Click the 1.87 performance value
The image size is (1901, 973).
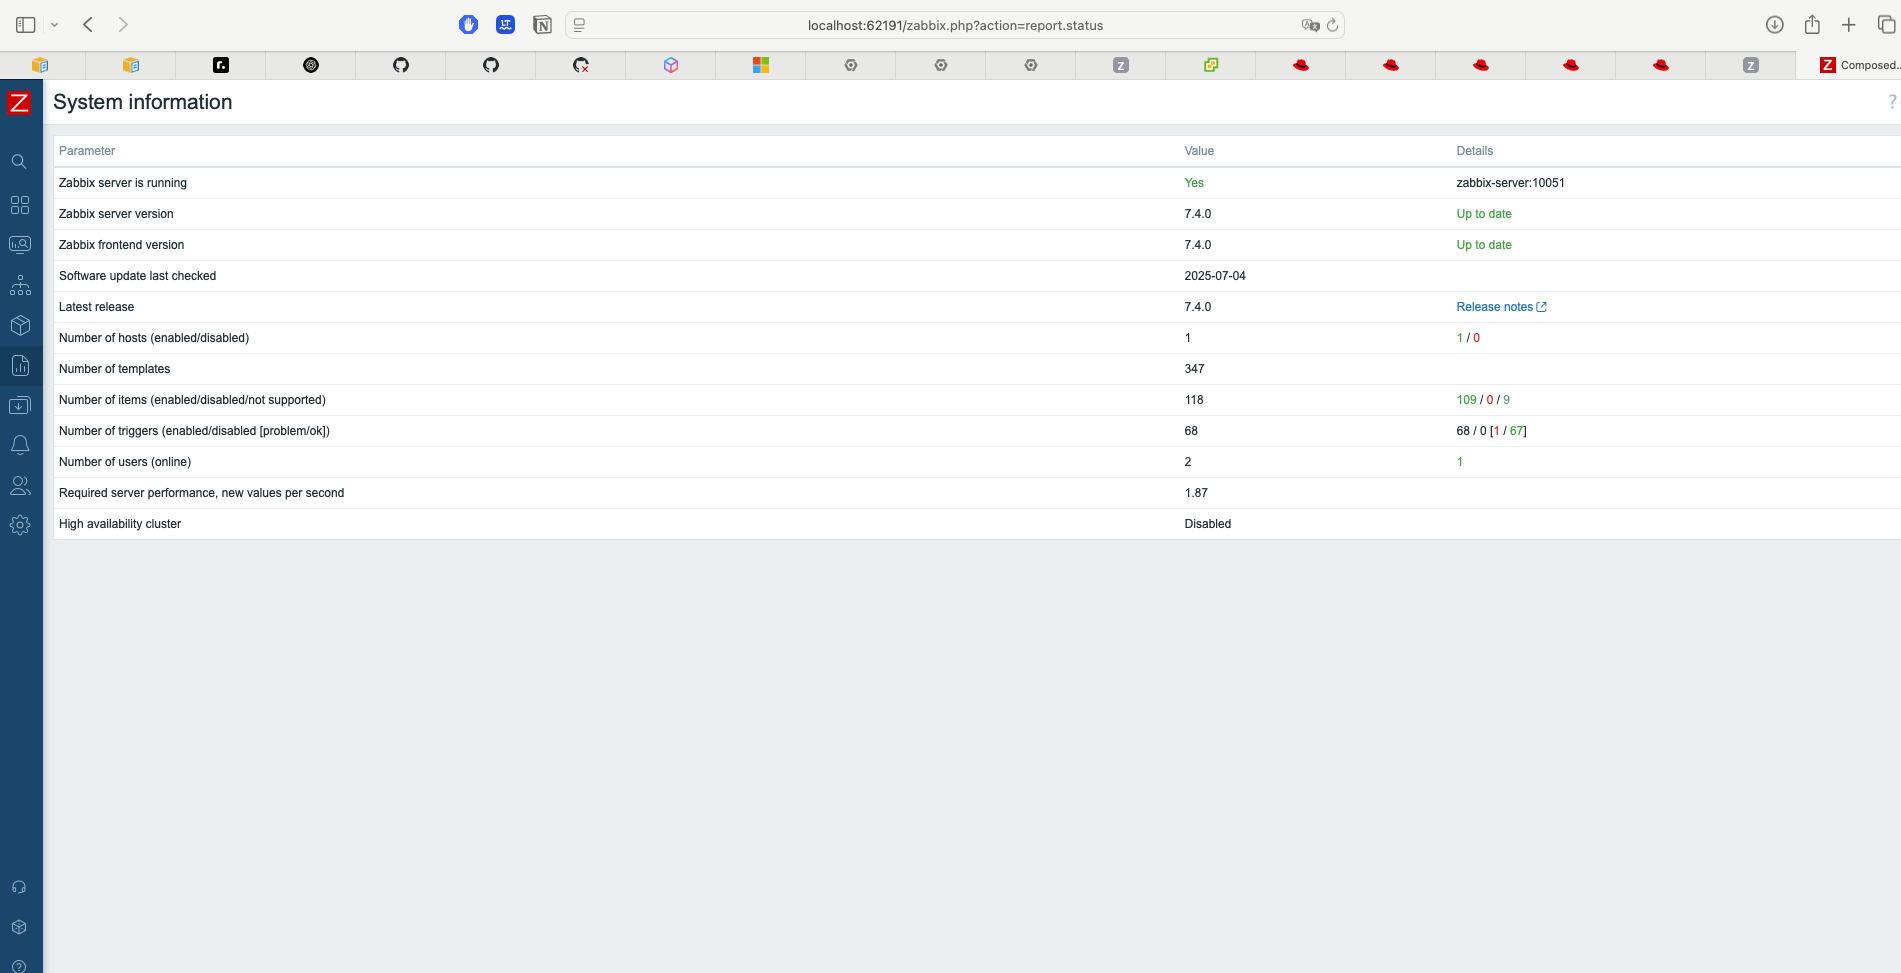tap(1196, 493)
